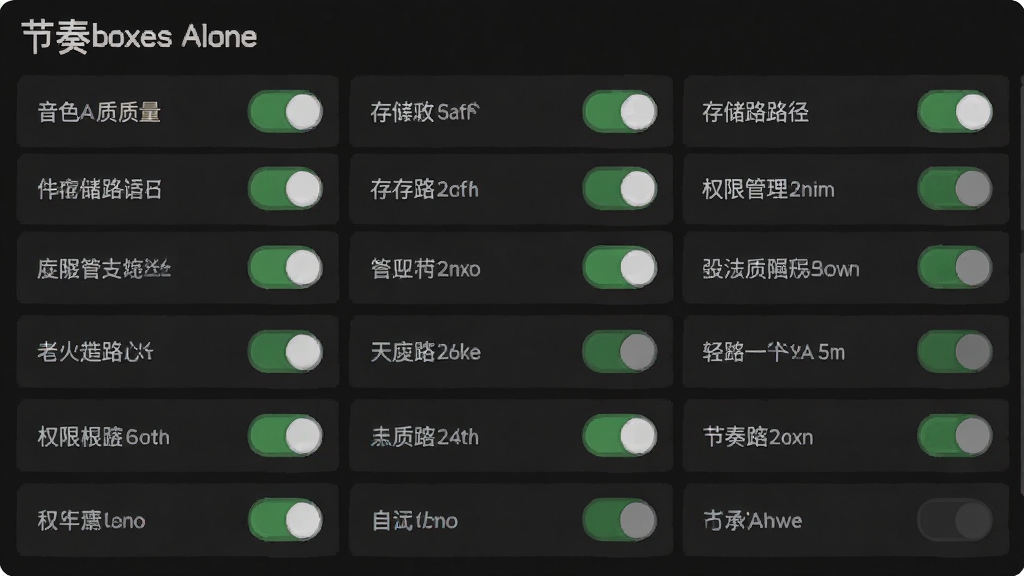Screen dimensions: 1024x576
Task: Turn off the 权限根路6oth toggle
Action: point(285,436)
